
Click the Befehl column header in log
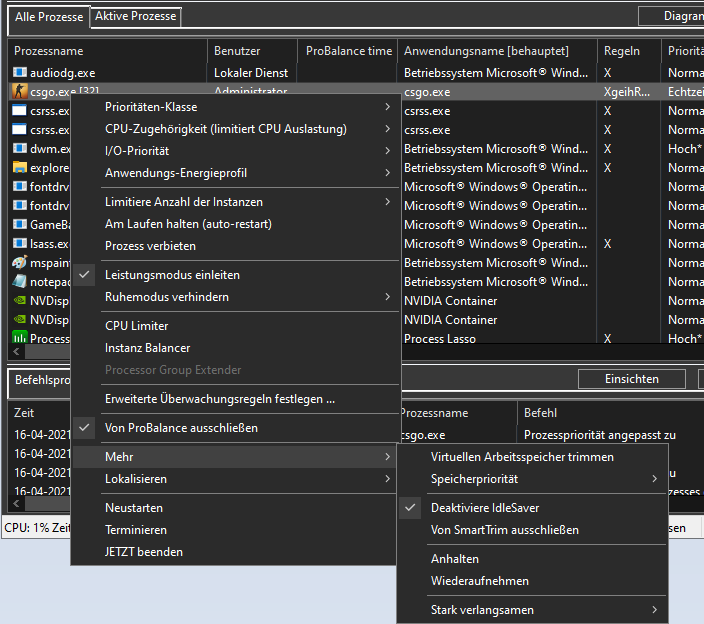(611, 413)
